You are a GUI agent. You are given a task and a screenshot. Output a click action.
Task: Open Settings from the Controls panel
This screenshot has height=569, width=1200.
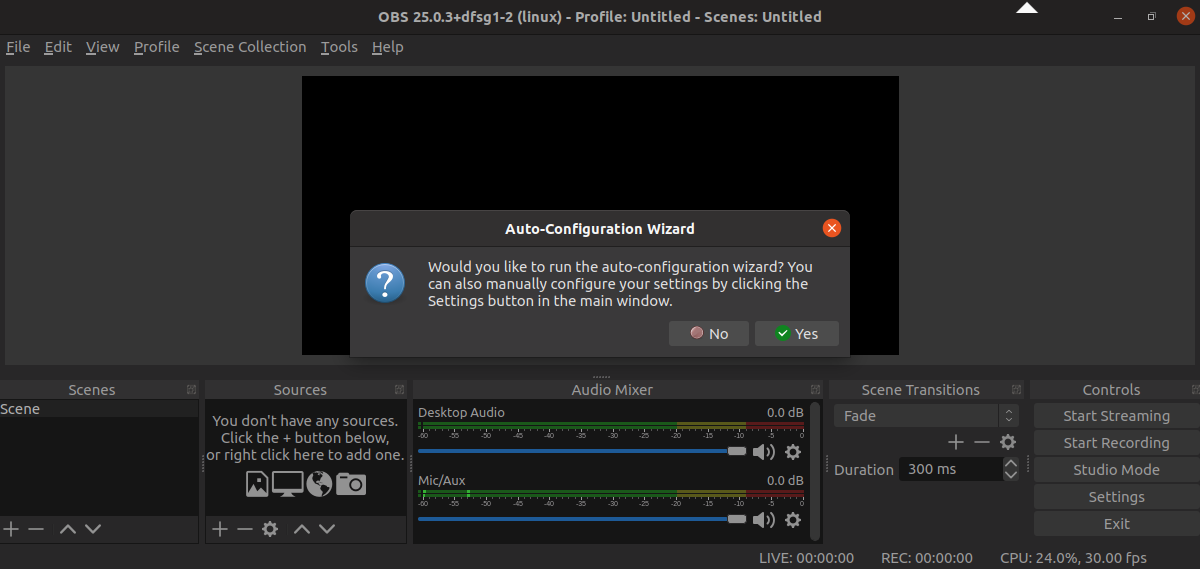pos(1116,497)
